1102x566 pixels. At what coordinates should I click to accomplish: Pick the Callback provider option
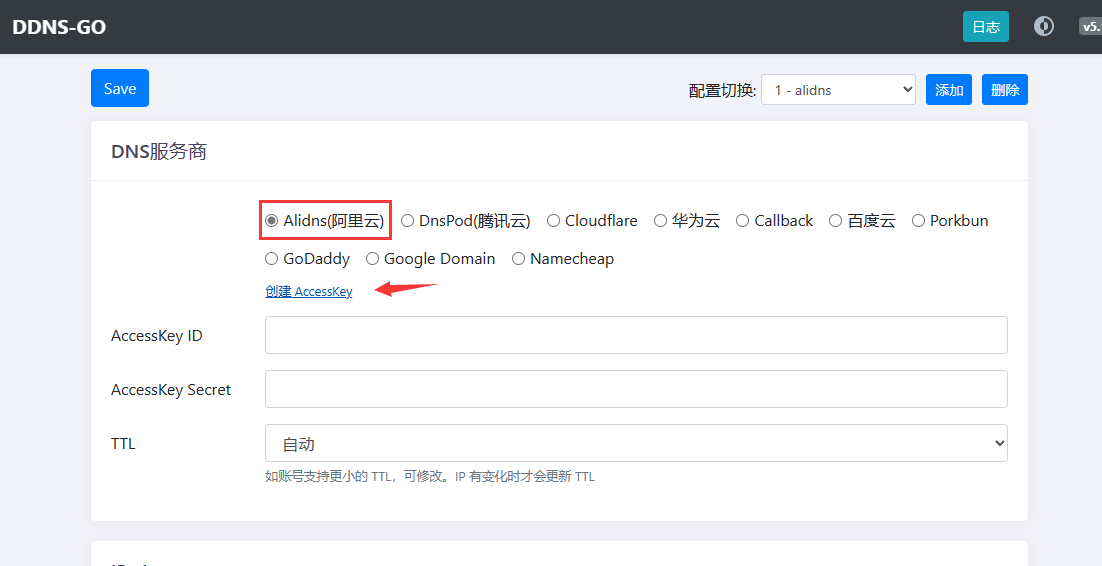click(x=742, y=221)
